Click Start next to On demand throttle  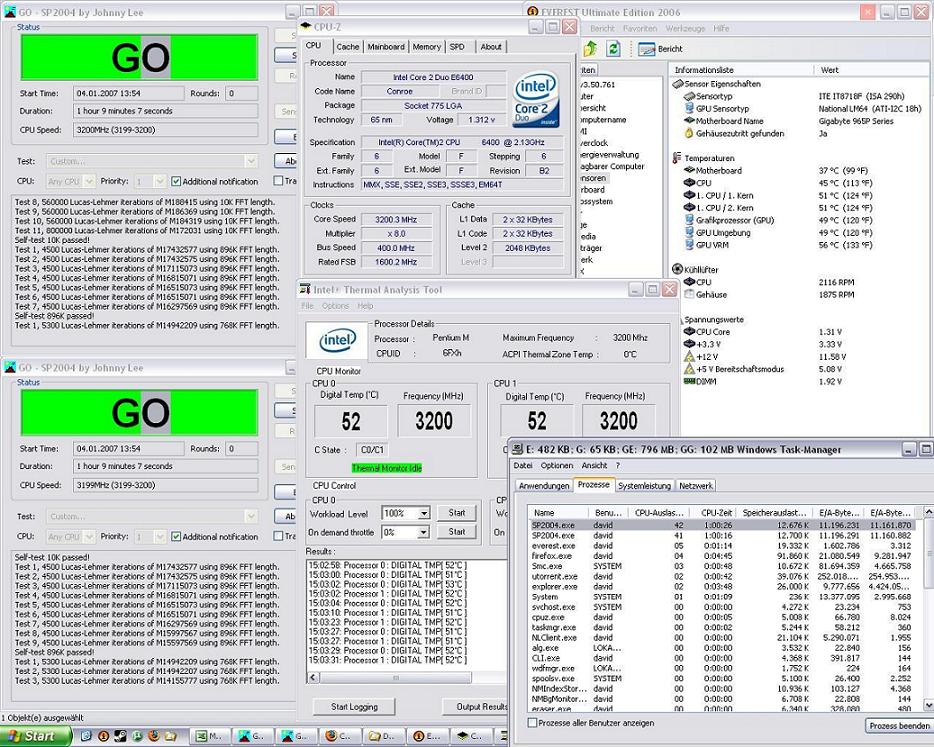[x=457, y=532]
